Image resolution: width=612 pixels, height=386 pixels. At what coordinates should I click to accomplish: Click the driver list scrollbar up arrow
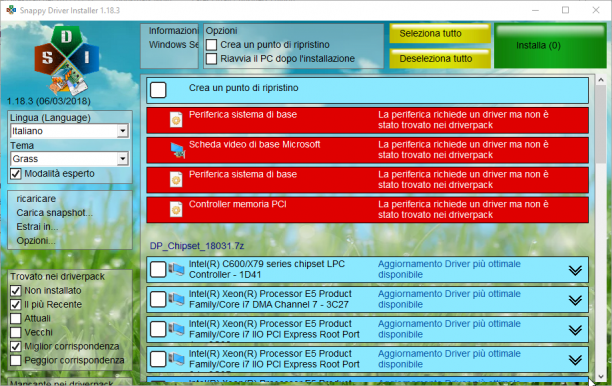601,80
